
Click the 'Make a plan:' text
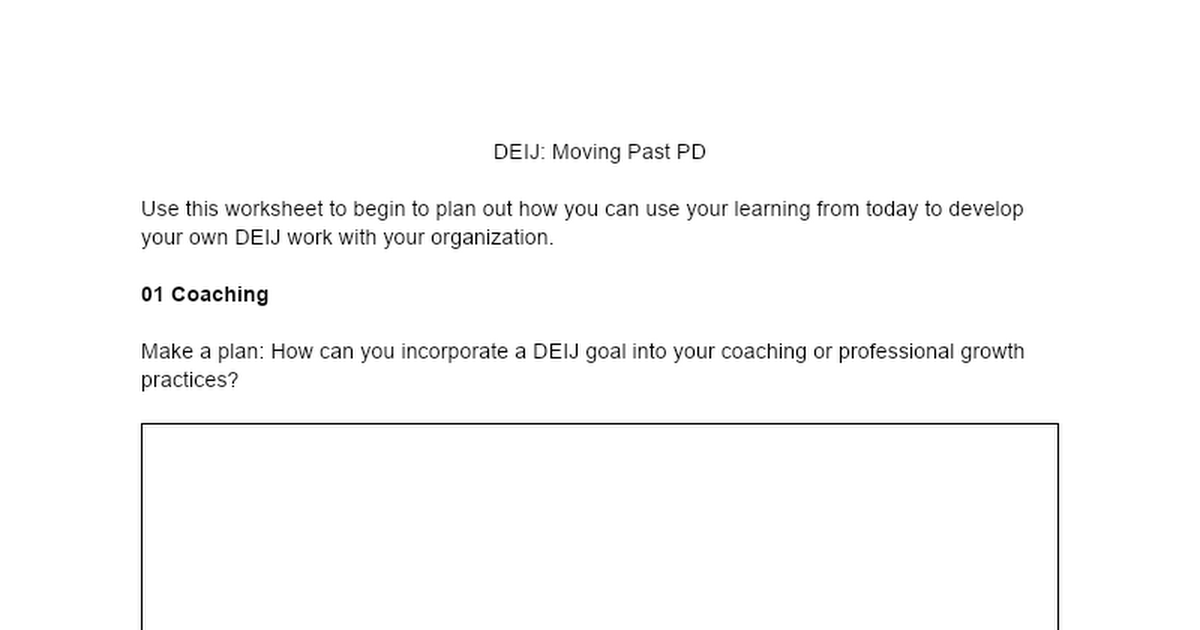(x=203, y=352)
